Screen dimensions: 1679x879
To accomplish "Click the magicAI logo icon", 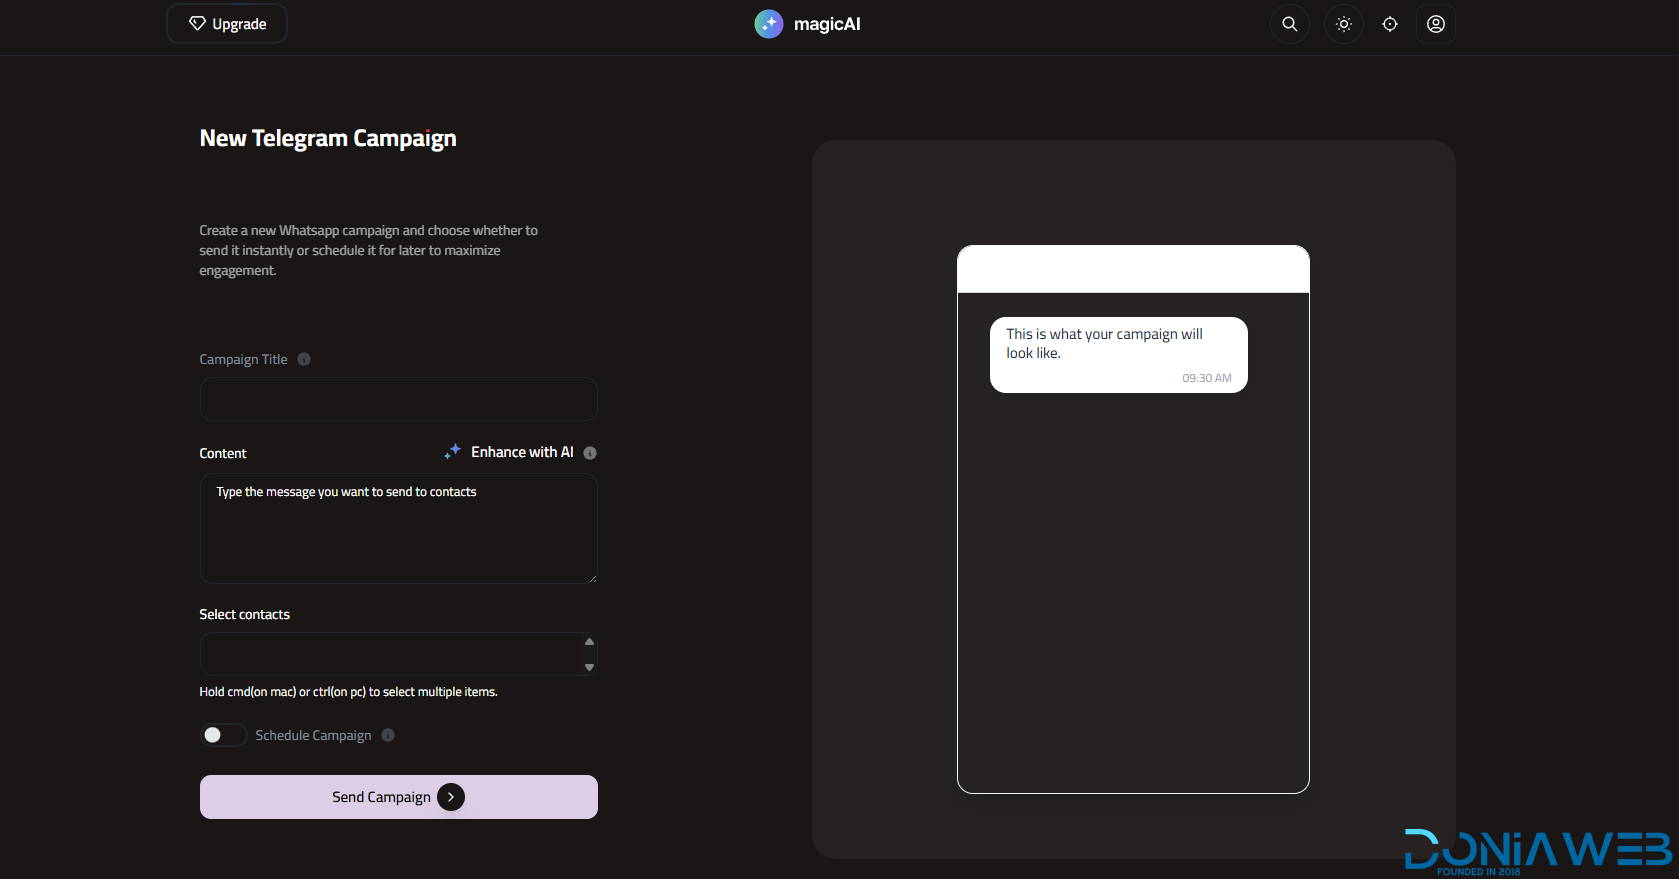I will tap(768, 24).
